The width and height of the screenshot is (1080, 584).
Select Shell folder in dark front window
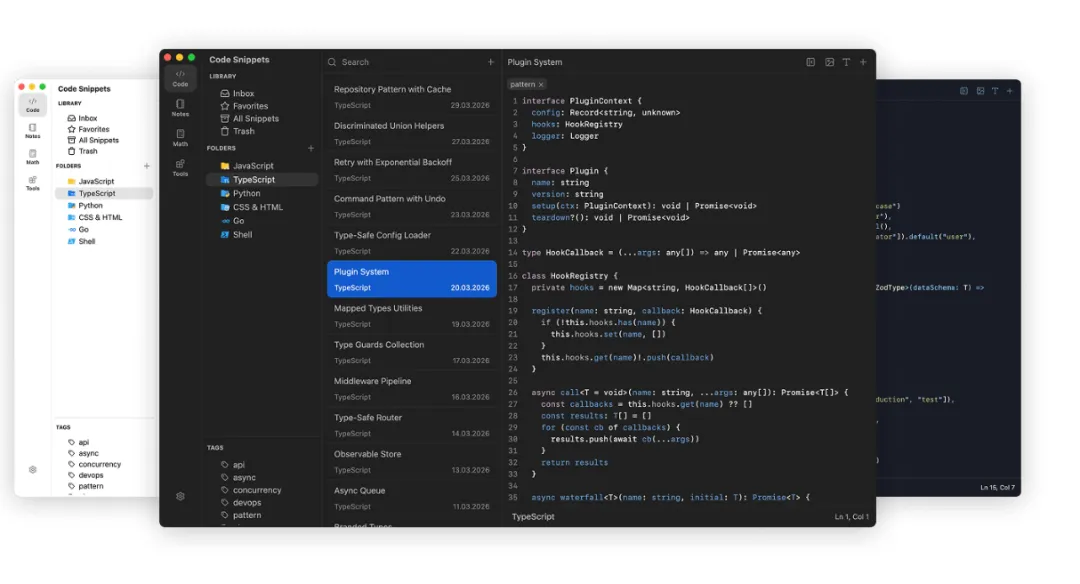click(262, 235)
